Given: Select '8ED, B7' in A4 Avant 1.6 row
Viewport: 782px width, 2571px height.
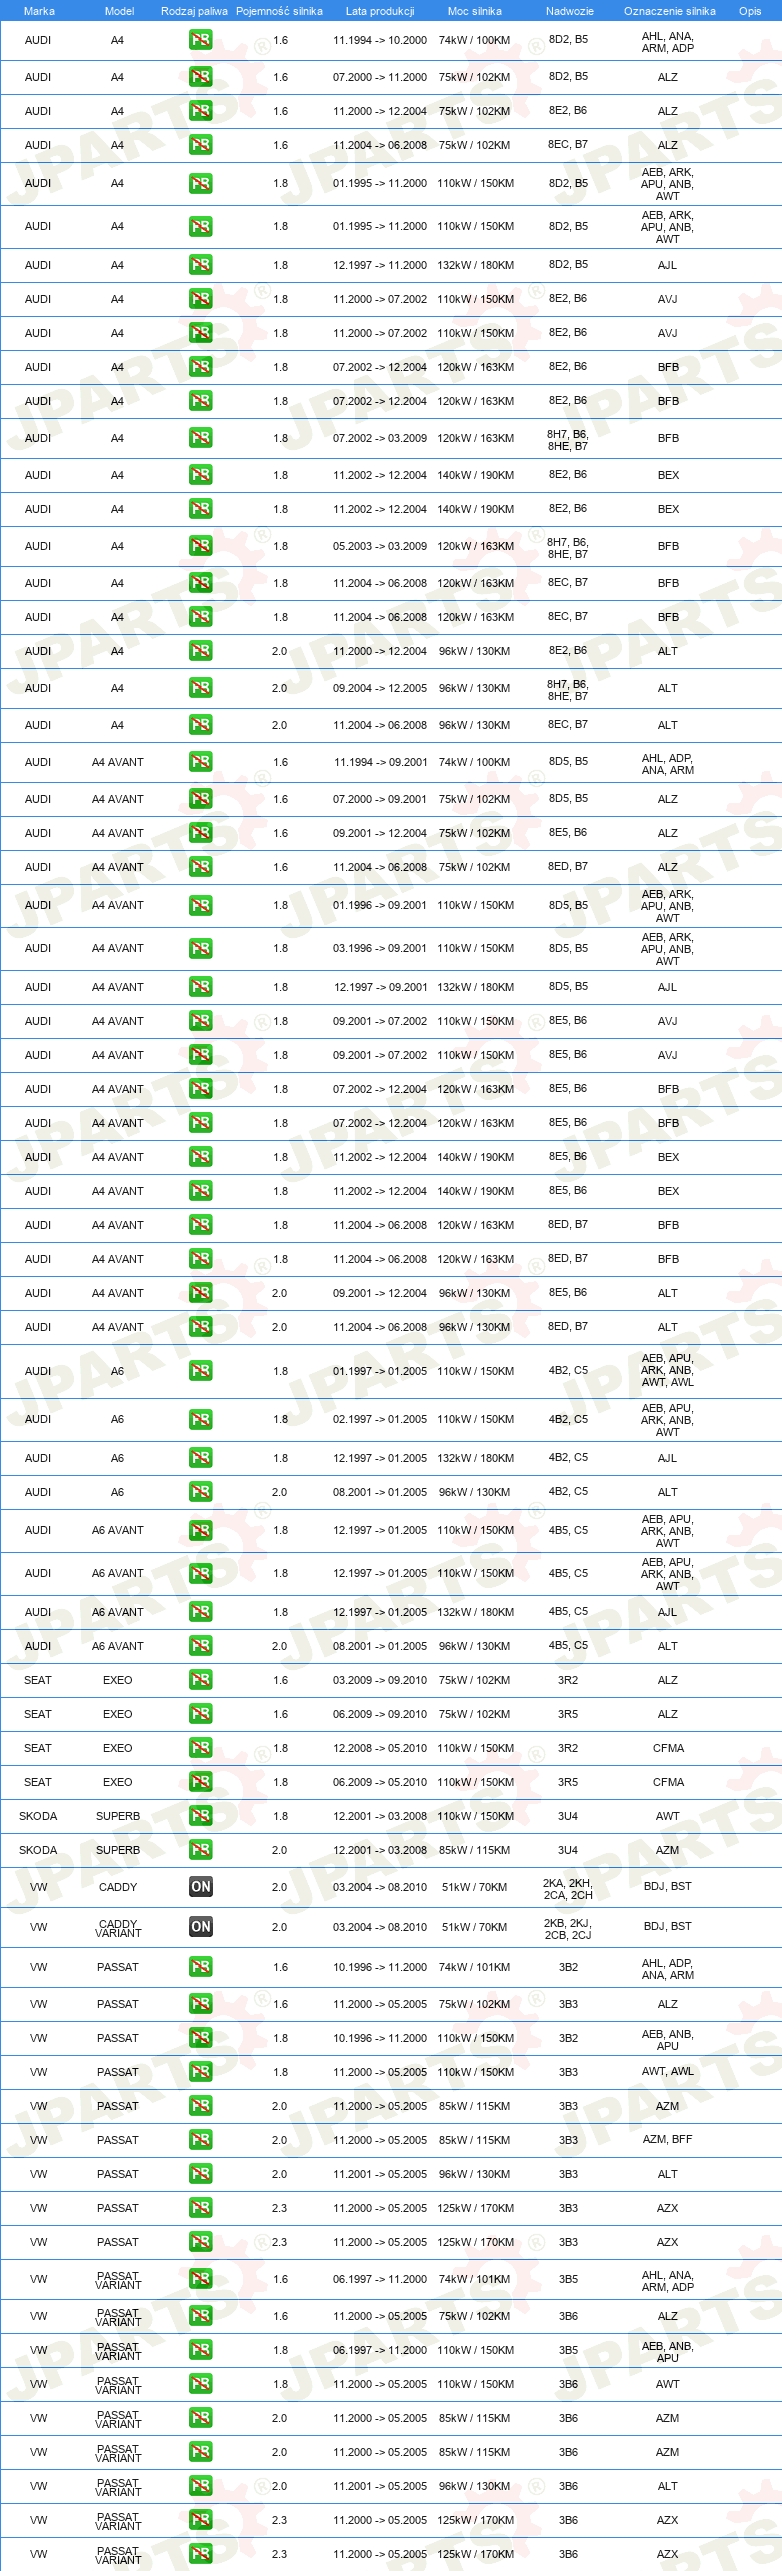Looking at the screenshot, I should tap(568, 867).
